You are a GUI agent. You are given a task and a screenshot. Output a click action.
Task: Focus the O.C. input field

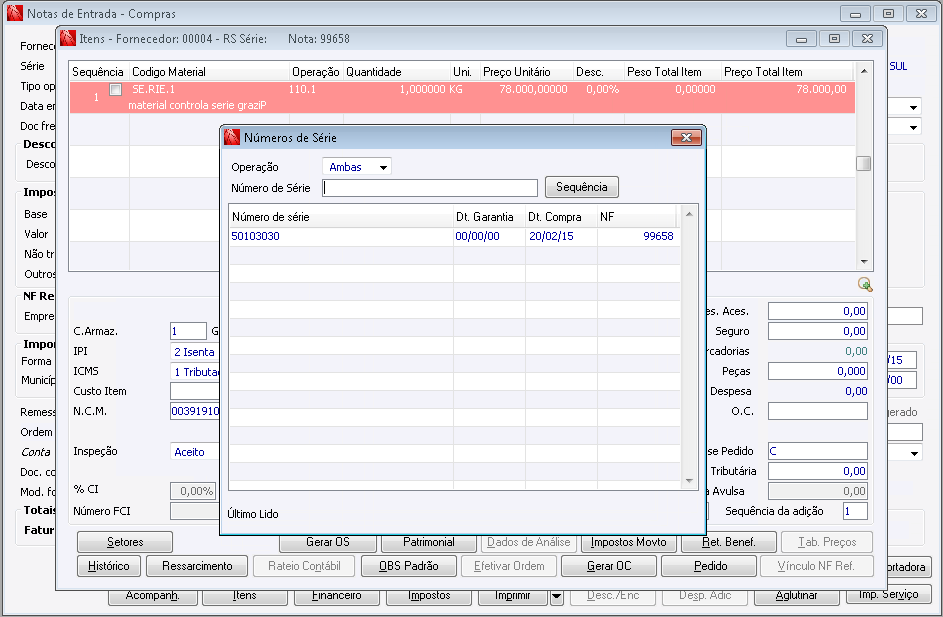[x=818, y=411]
